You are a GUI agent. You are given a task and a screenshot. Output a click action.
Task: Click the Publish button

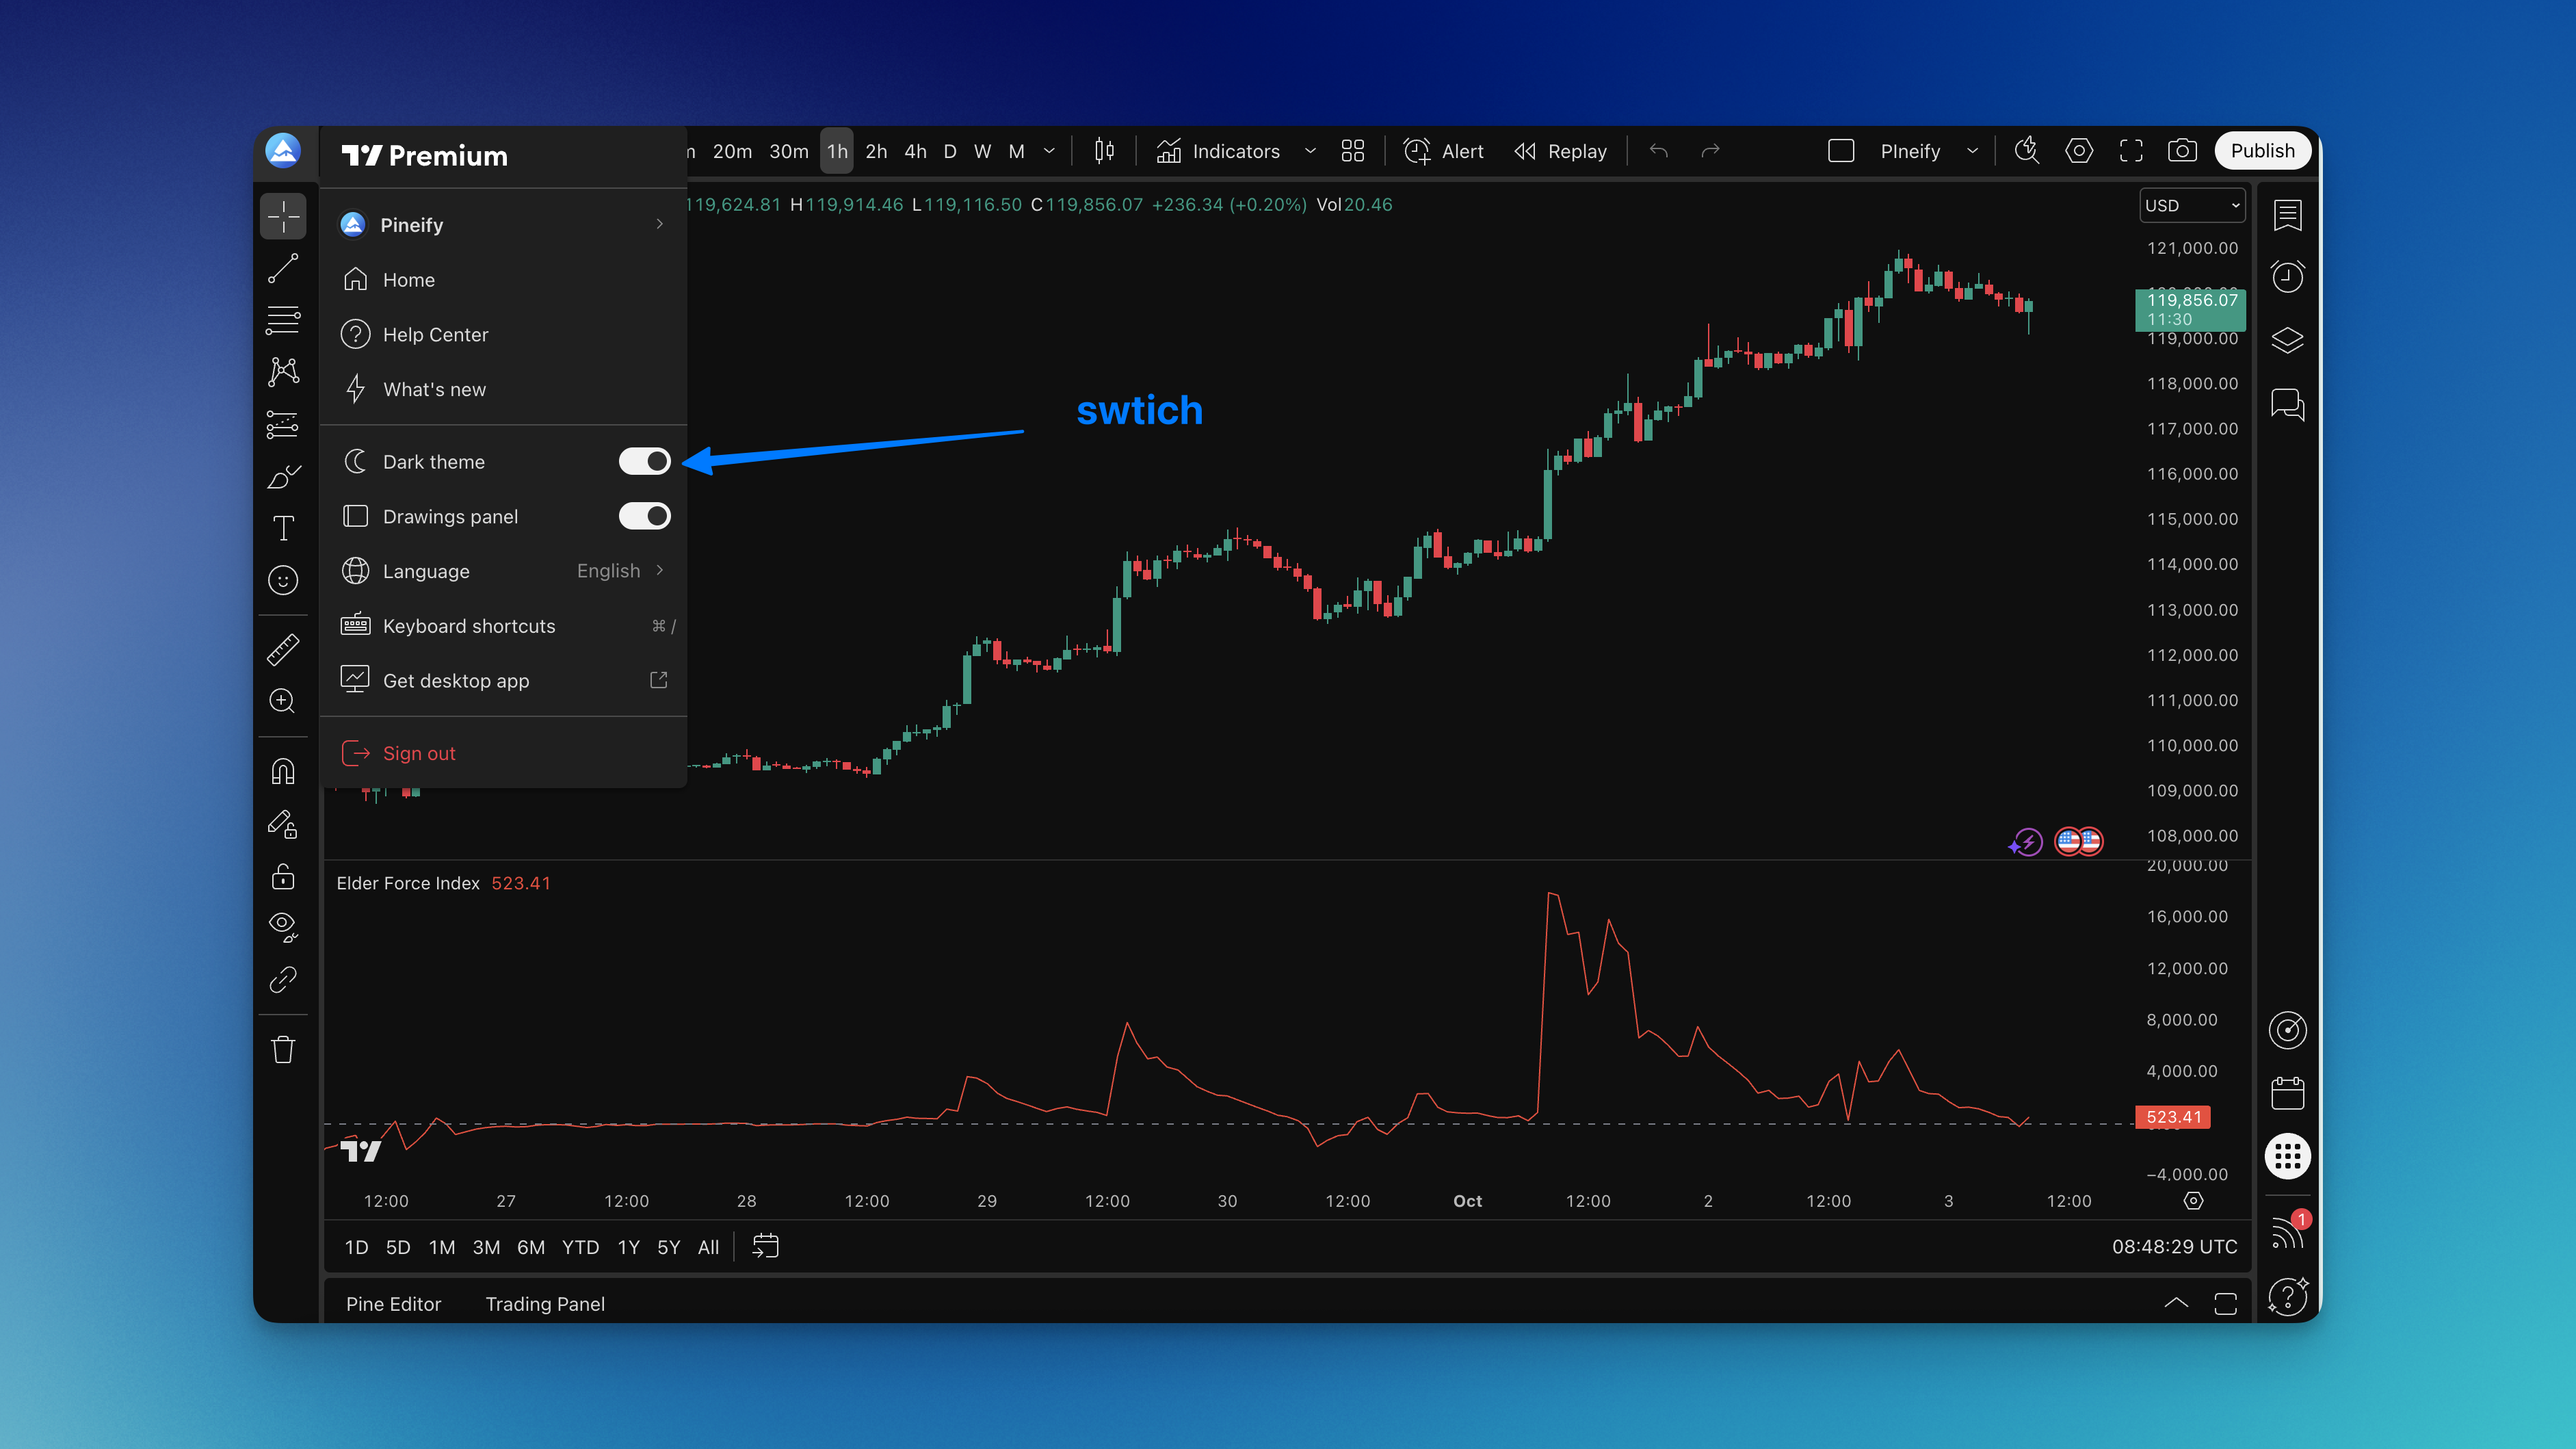(2262, 151)
